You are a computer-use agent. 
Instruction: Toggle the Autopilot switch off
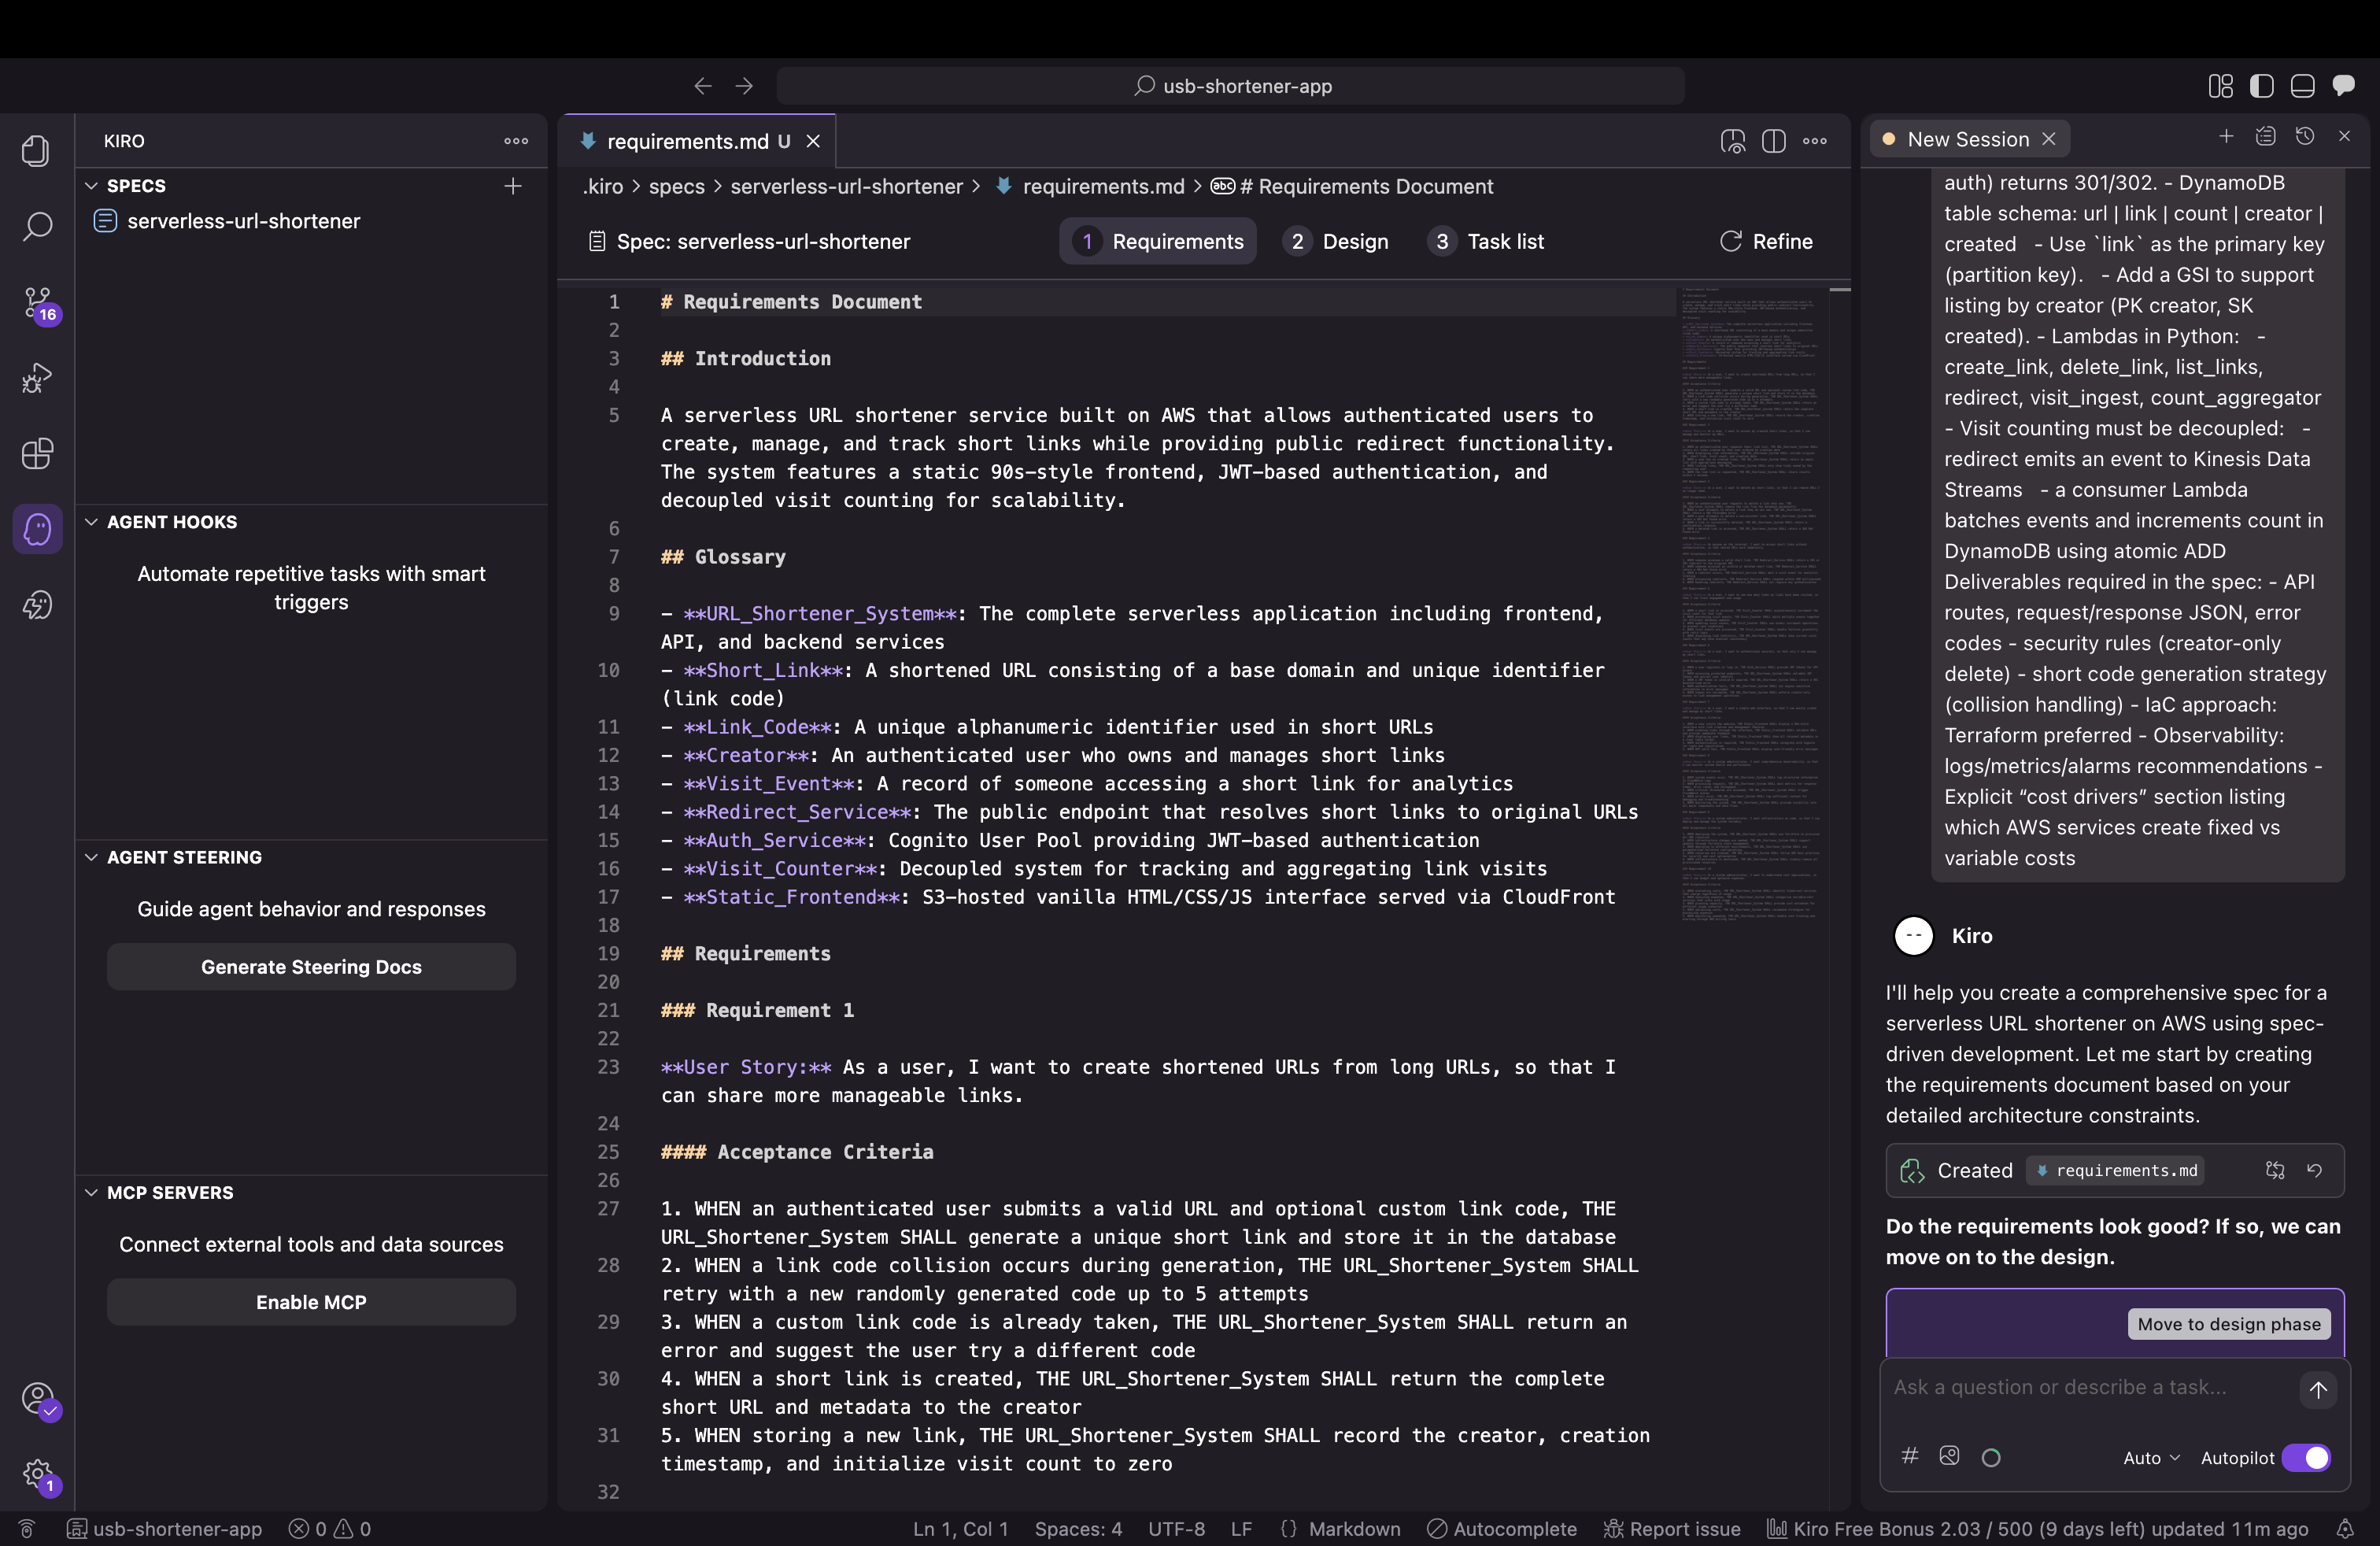2307,1458
